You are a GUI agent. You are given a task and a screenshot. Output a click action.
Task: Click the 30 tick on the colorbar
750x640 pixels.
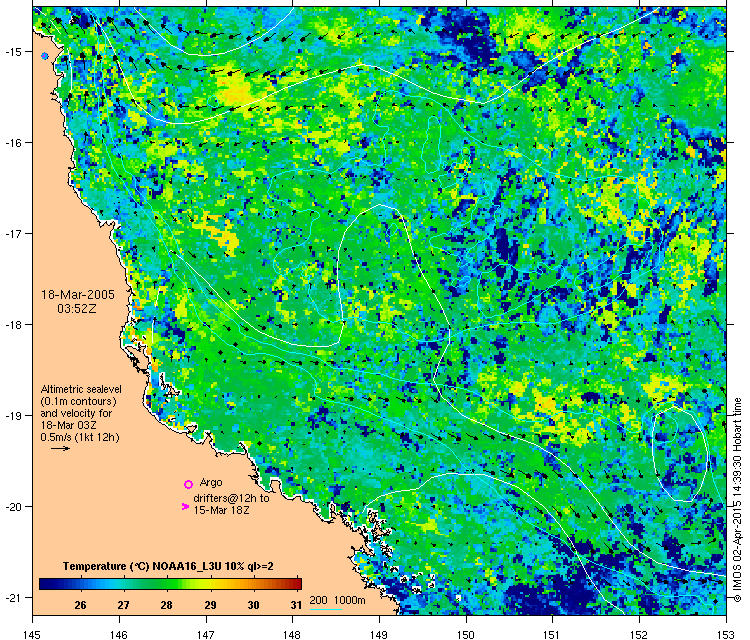click(x=254, y=605)
